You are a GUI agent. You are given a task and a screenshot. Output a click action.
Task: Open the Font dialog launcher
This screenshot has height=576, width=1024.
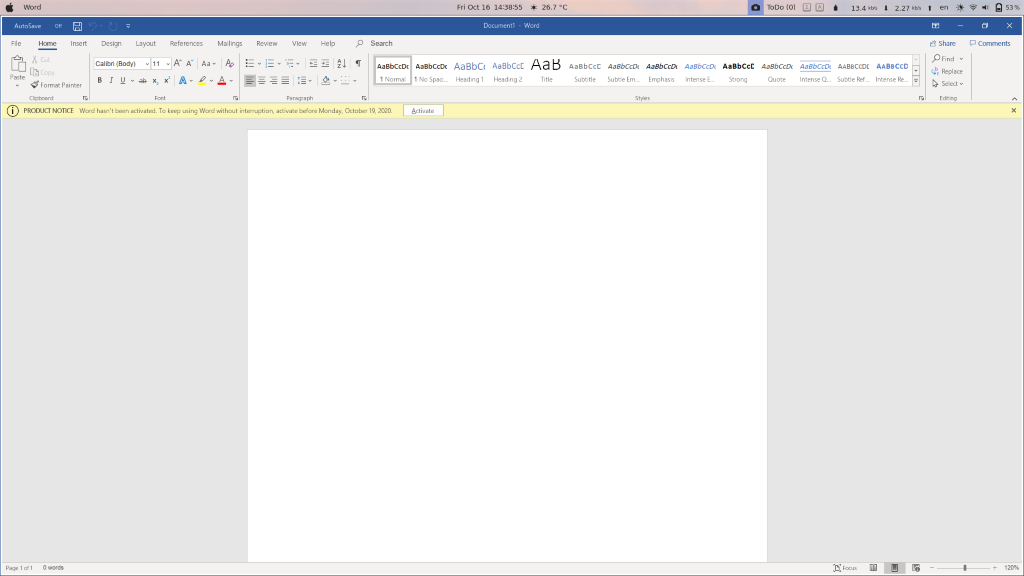tap(235, 98)
